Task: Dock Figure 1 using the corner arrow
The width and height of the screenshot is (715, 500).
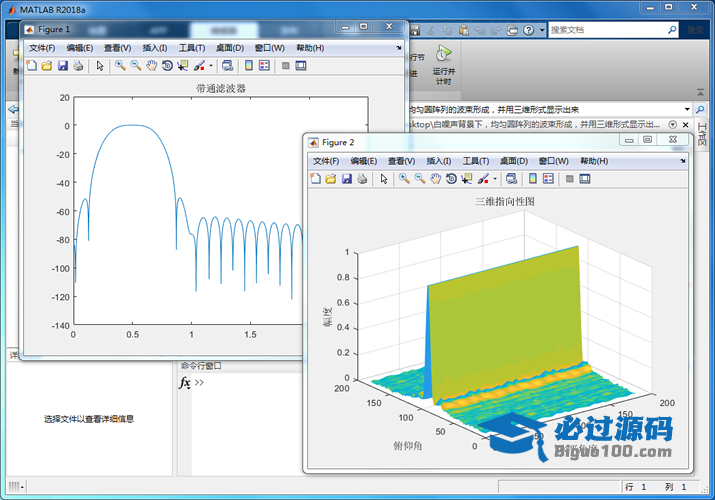Action: coord(399,47)
